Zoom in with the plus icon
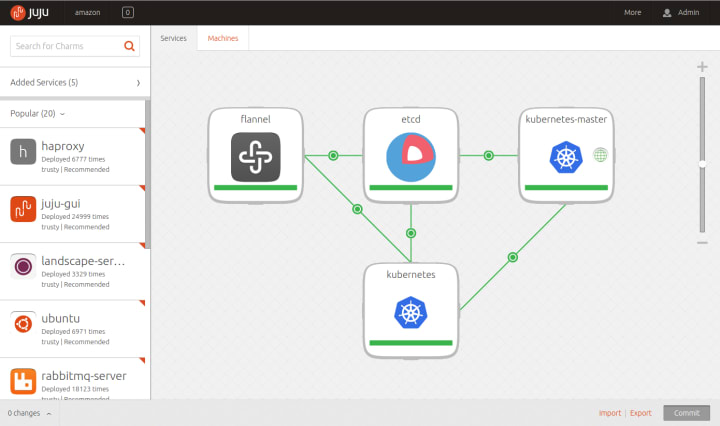This screenshot has width=720, height=426. coord(702,67)
